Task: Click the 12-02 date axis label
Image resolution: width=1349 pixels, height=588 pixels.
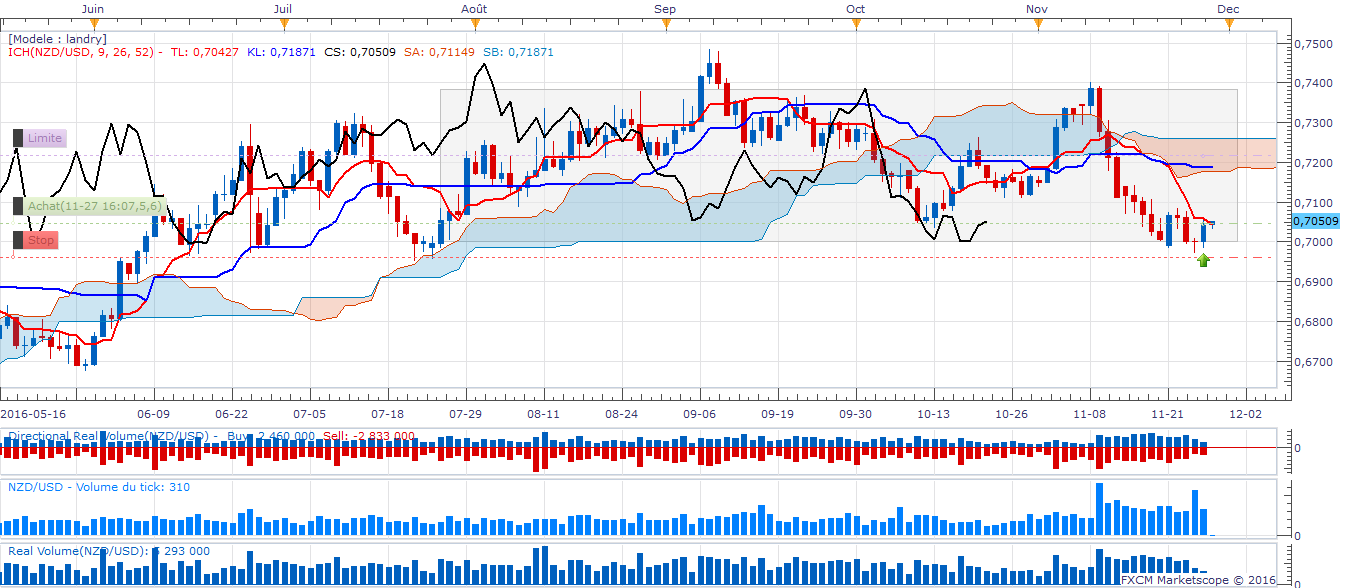Action: (1245, 414)
